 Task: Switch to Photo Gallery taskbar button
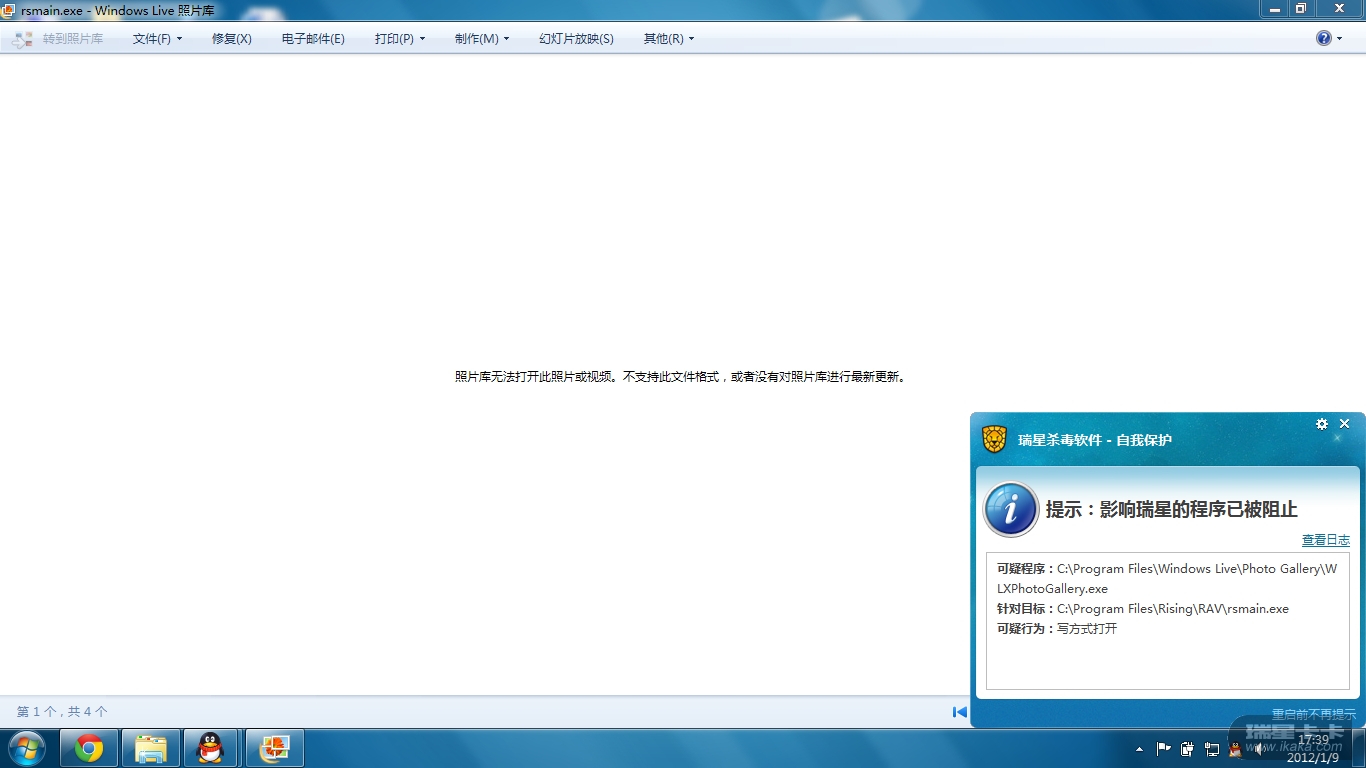click(274, 748)
